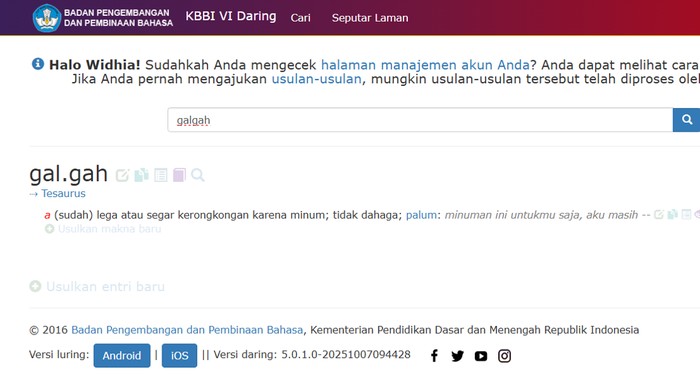The image size is (700, 391).
Task: Click Usulkan entri baru
Action: pyautogui.click(x=105, y=287)
